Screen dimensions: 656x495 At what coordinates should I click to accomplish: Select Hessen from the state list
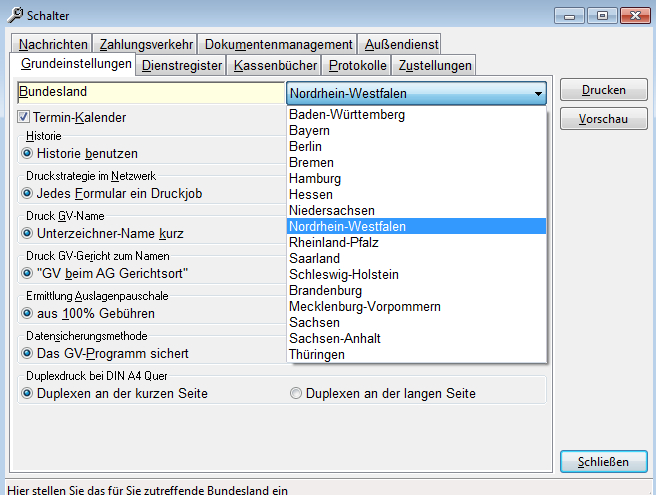[310, 195]
